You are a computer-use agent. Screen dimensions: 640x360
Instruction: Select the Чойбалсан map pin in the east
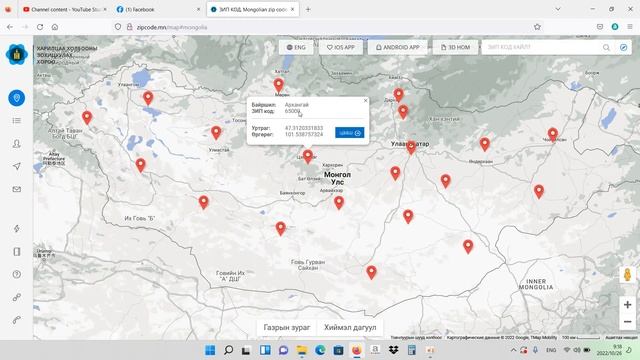(x=553, y=134)
